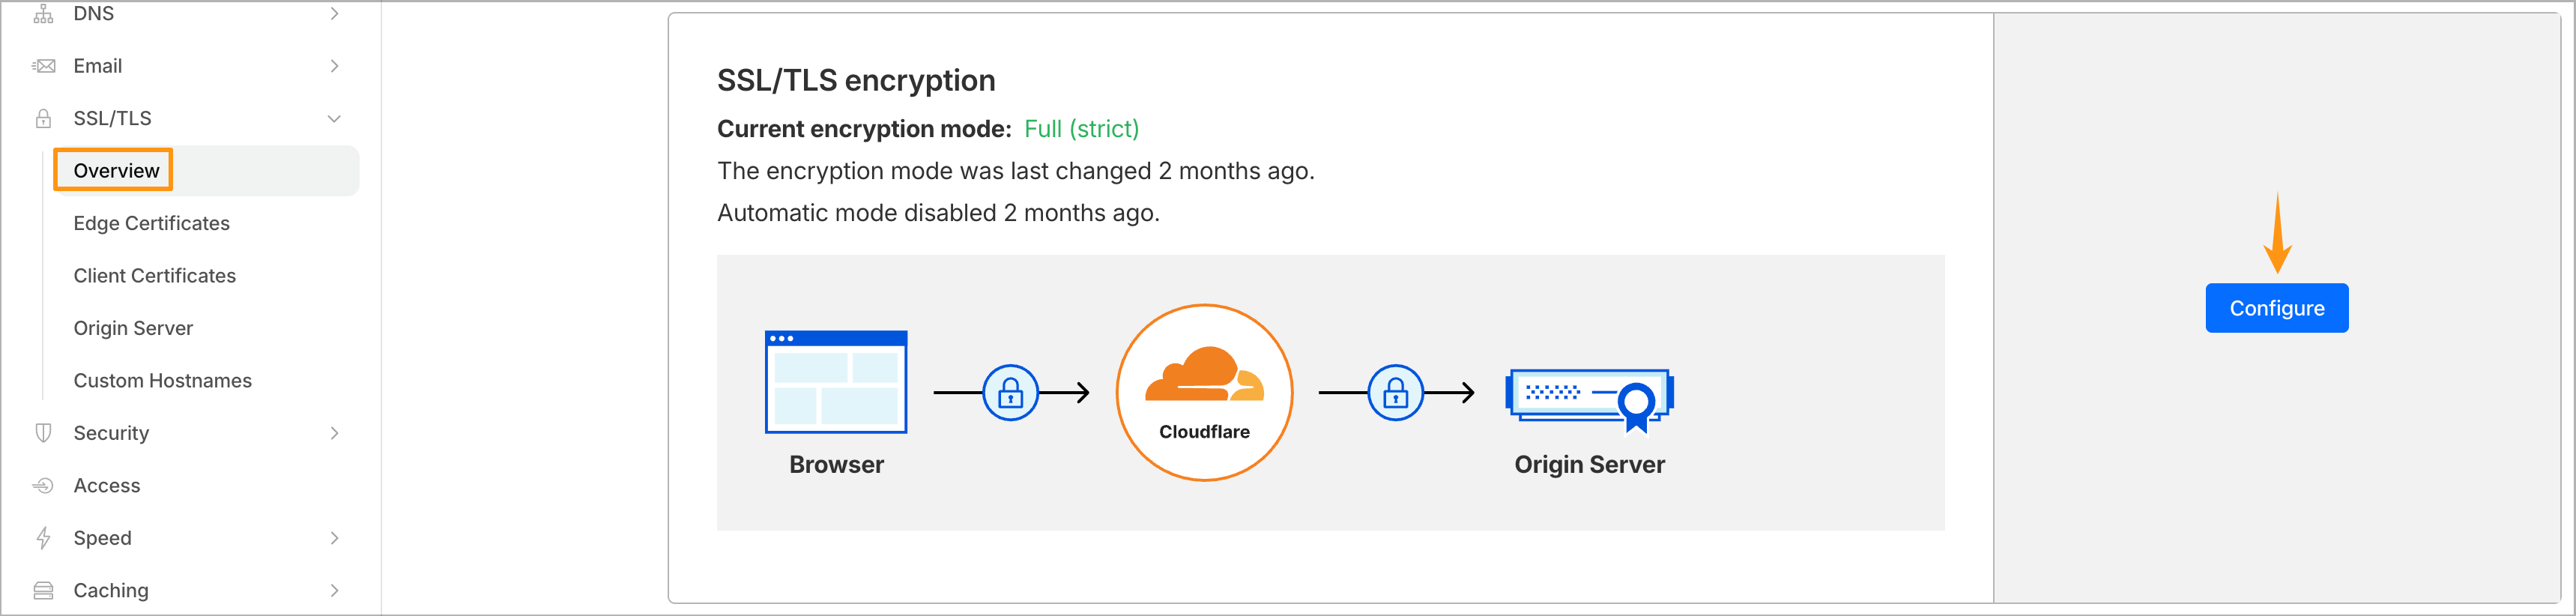Expand the Security section chevron
The height and width of the screenshot is (616, 2576).
[335, 433]
